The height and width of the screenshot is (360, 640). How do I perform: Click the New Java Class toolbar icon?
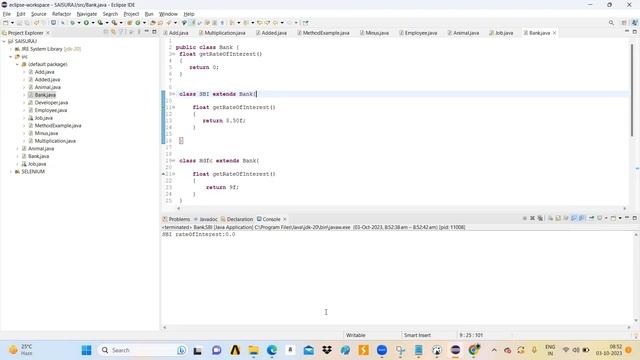click(x=138, y=23)
